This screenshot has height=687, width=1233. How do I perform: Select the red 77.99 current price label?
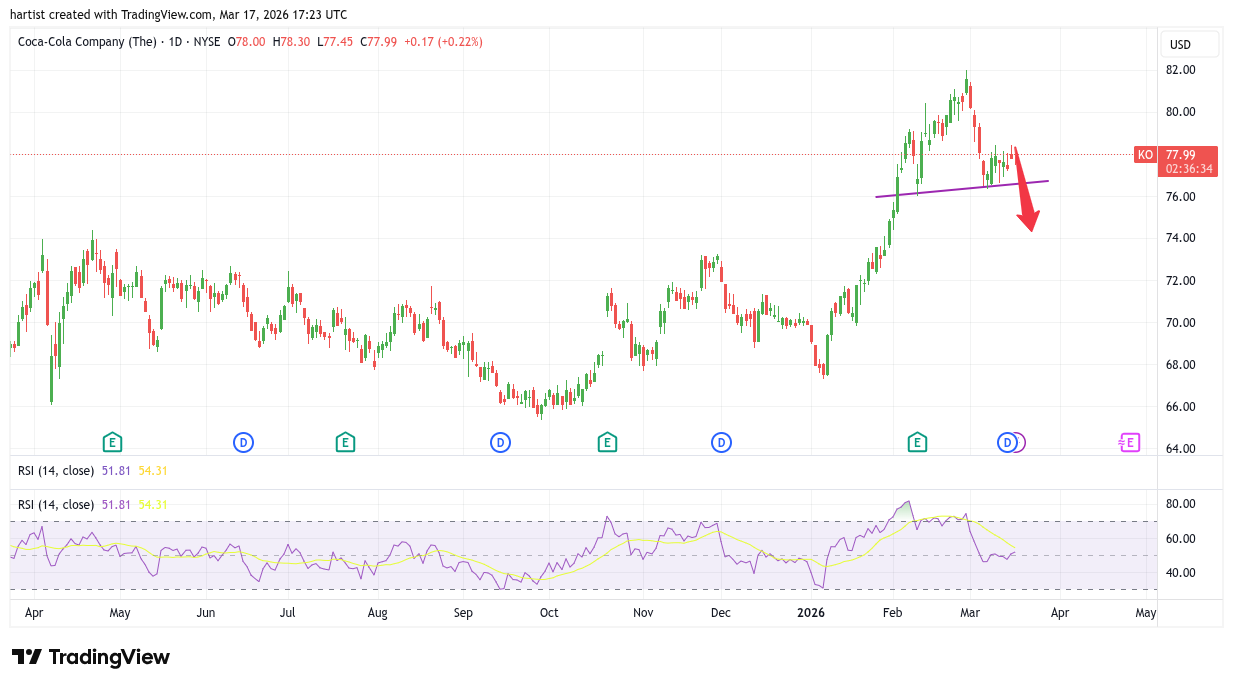[x=1189, y=155]
